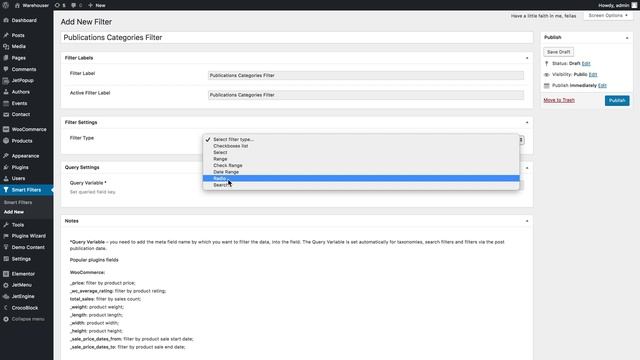Click the updates counter icon
The width and height of the screenshot is (640, 360).
(57, 5)
